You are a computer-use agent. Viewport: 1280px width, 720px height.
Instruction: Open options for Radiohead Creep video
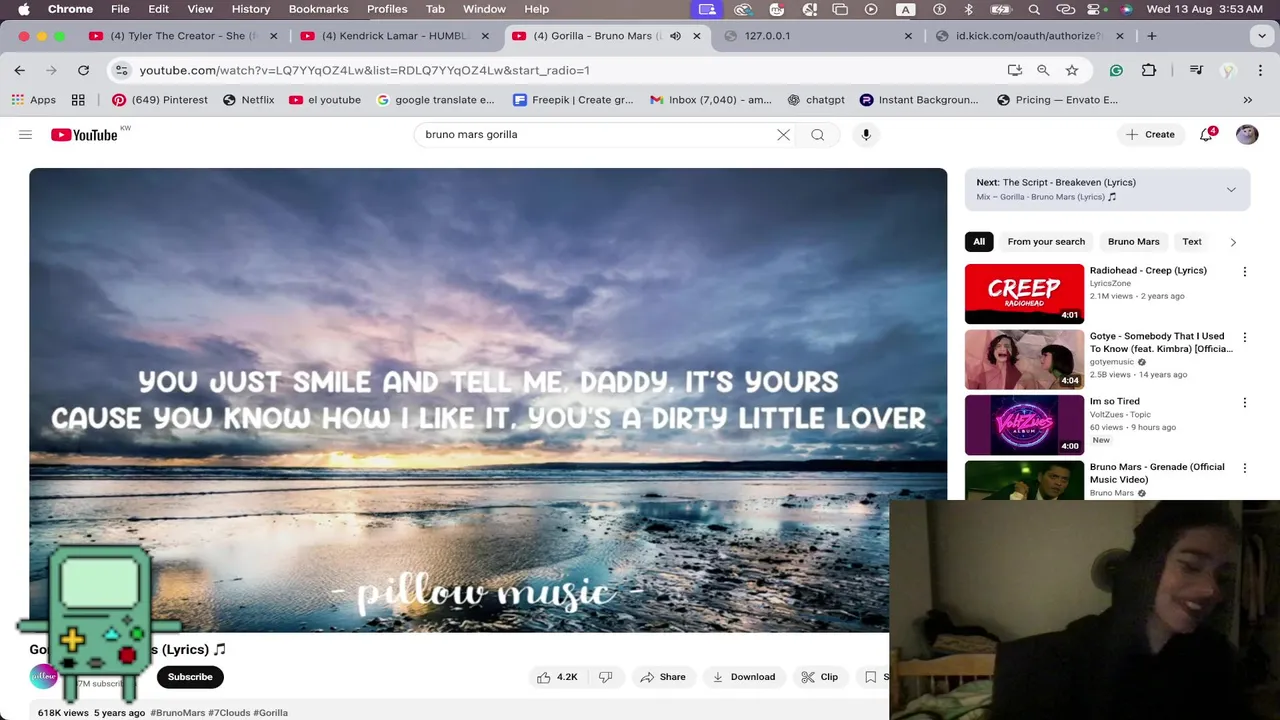click(1245, 272)
